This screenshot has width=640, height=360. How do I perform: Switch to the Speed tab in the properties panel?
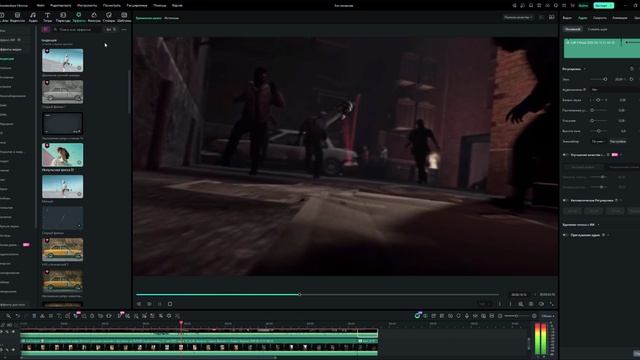tap(600, 18)
